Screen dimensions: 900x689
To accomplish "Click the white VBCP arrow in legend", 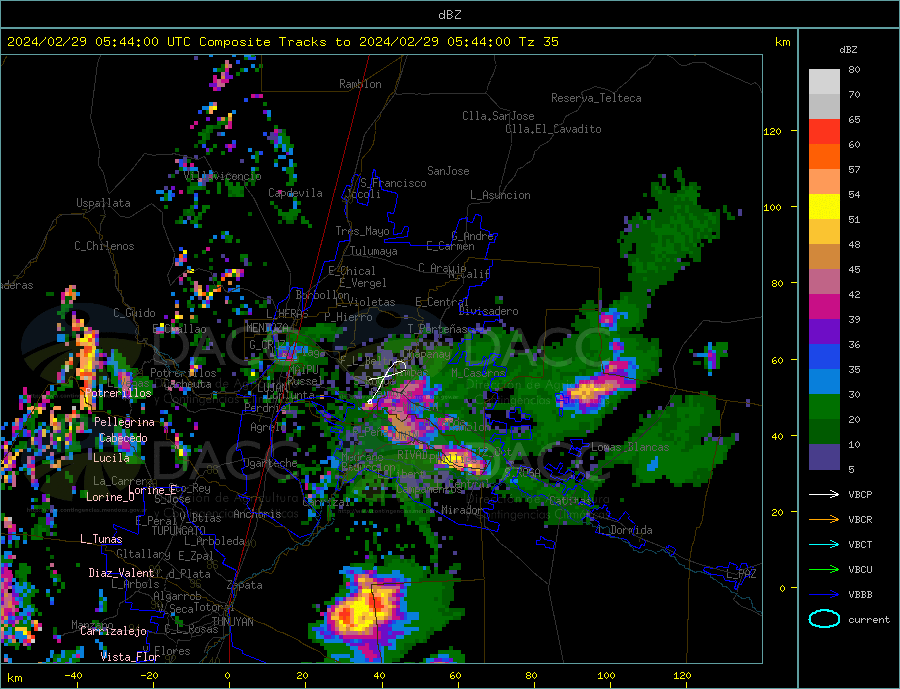I will point(824,494).
